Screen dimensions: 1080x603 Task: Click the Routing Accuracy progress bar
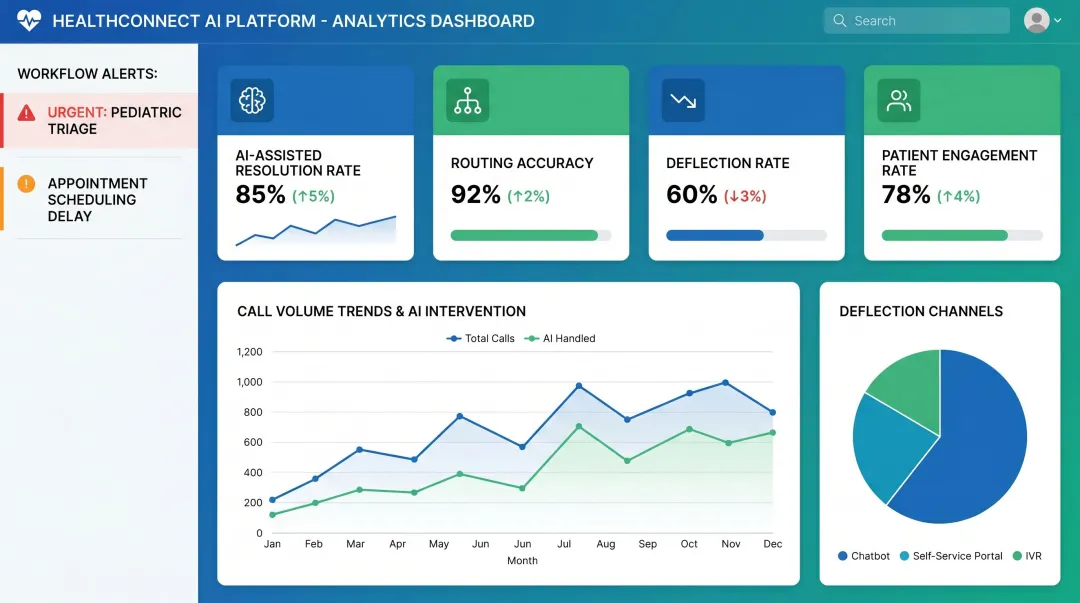coord(530,235)
